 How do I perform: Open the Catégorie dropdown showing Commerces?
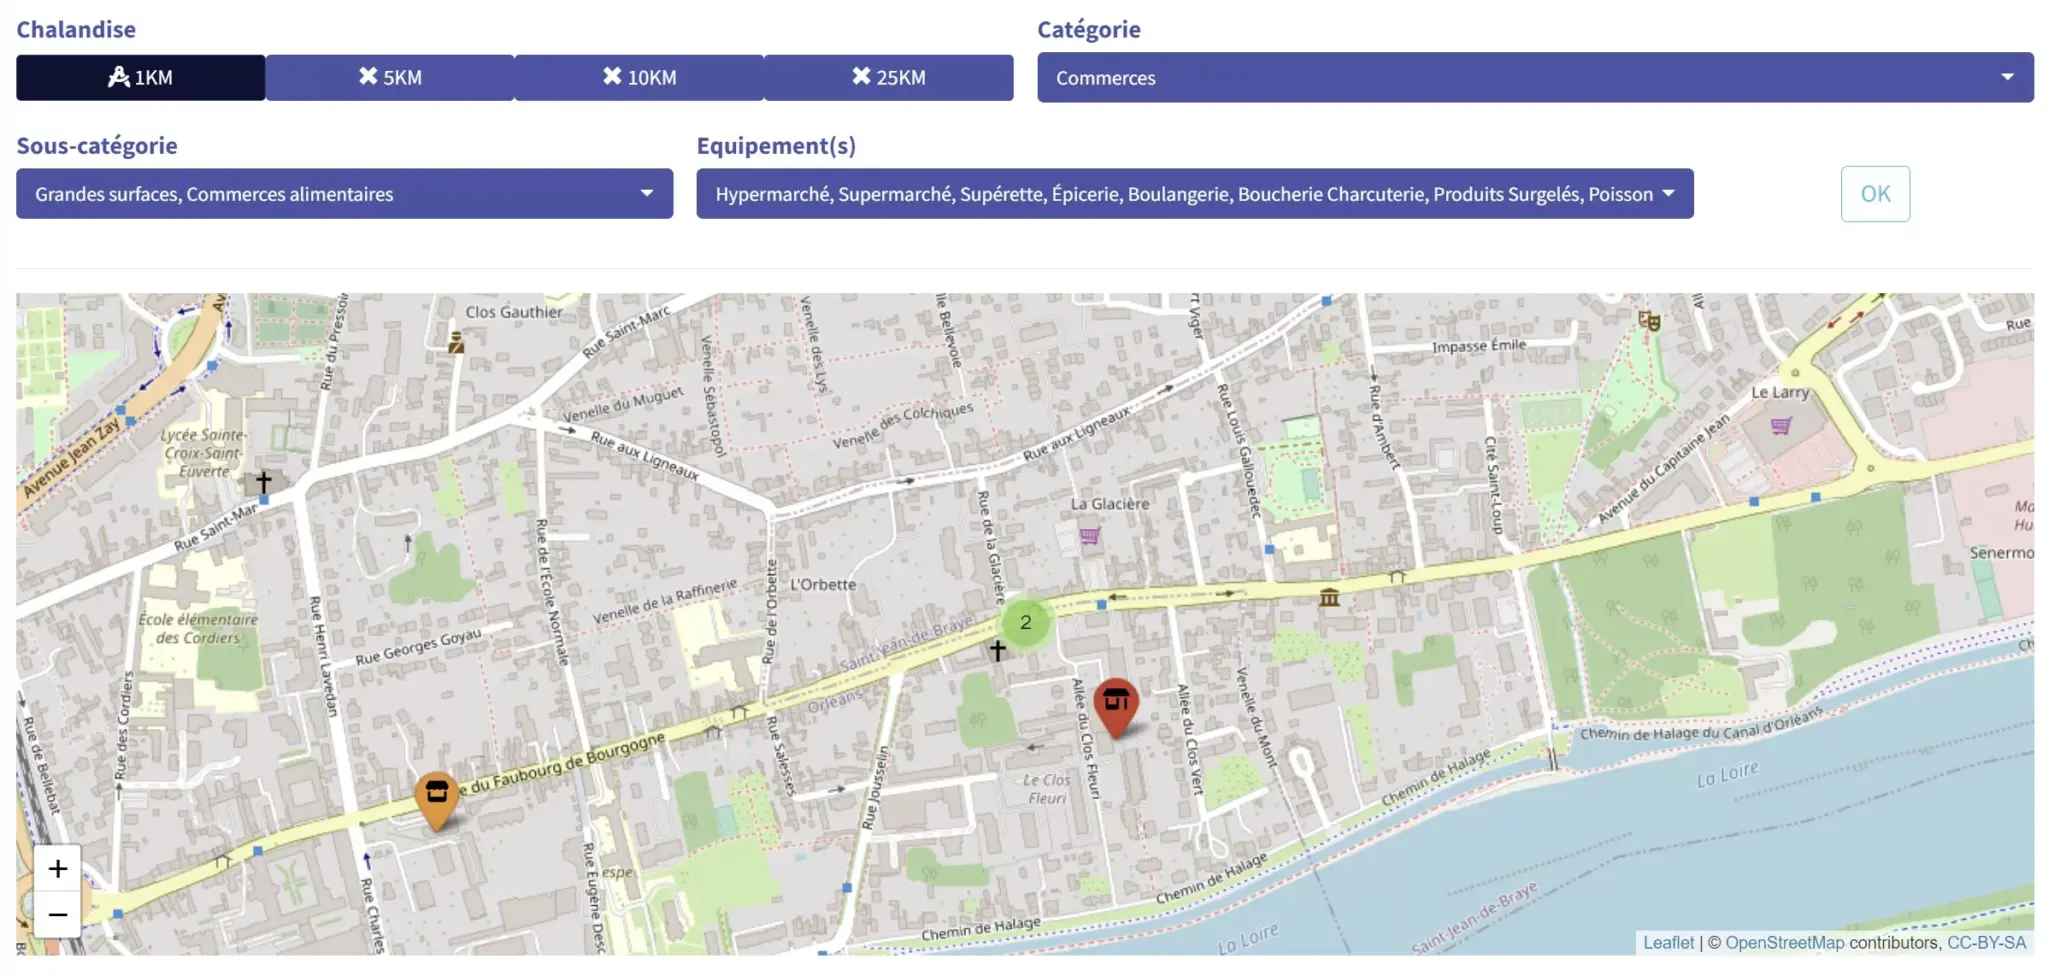tap(1535, 78)
